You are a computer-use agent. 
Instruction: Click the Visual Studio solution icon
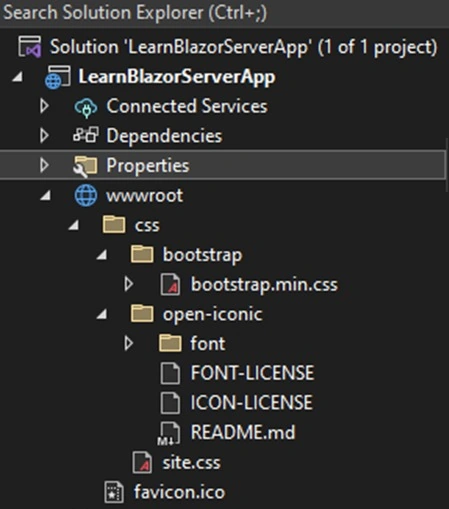pos(30,47)
